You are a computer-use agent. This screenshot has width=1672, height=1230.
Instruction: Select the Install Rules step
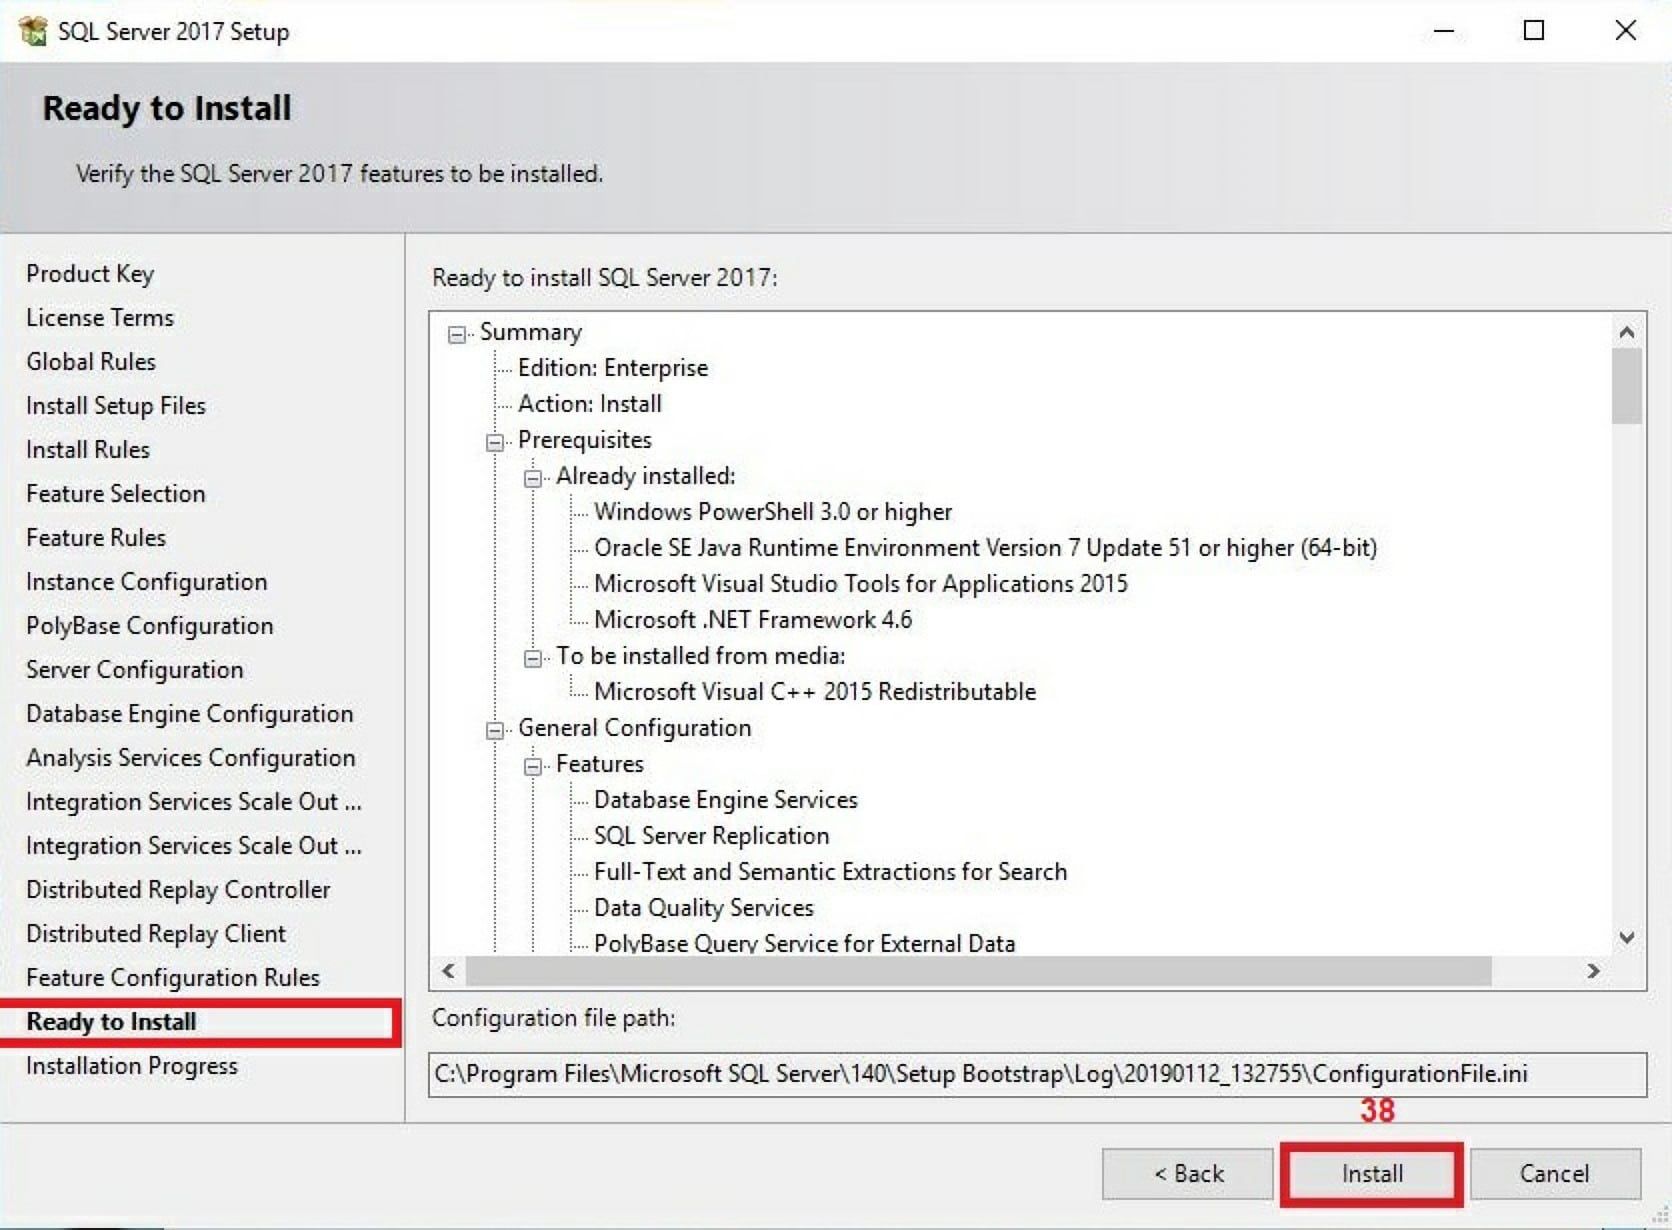pos(88,450)
